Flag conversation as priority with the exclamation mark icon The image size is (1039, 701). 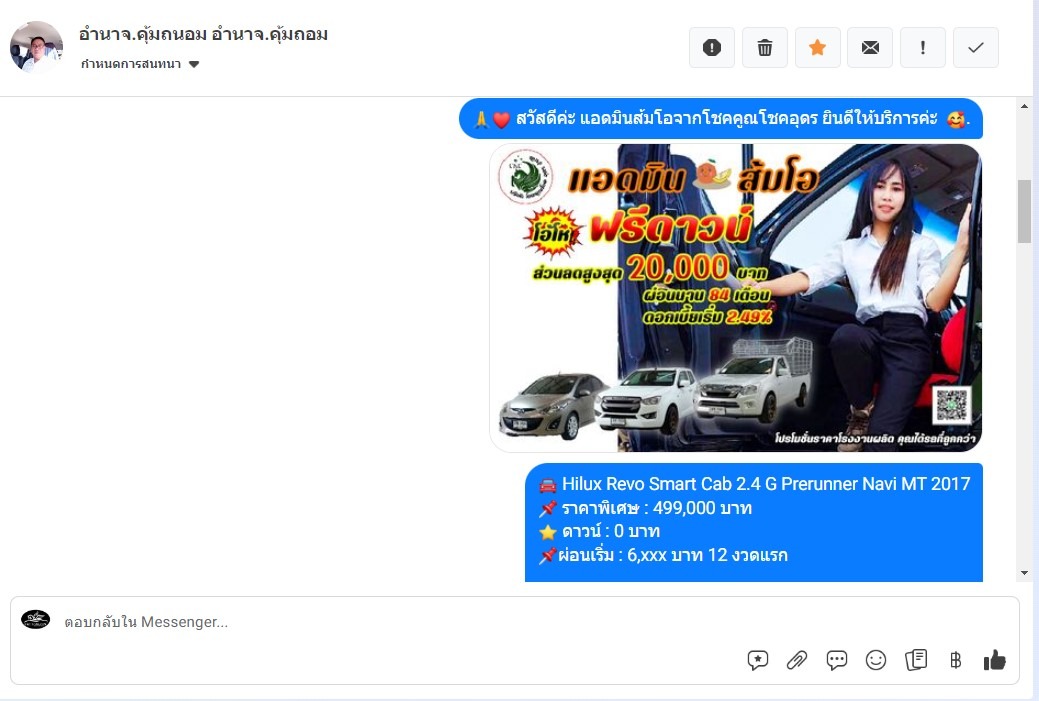point(923,48)
